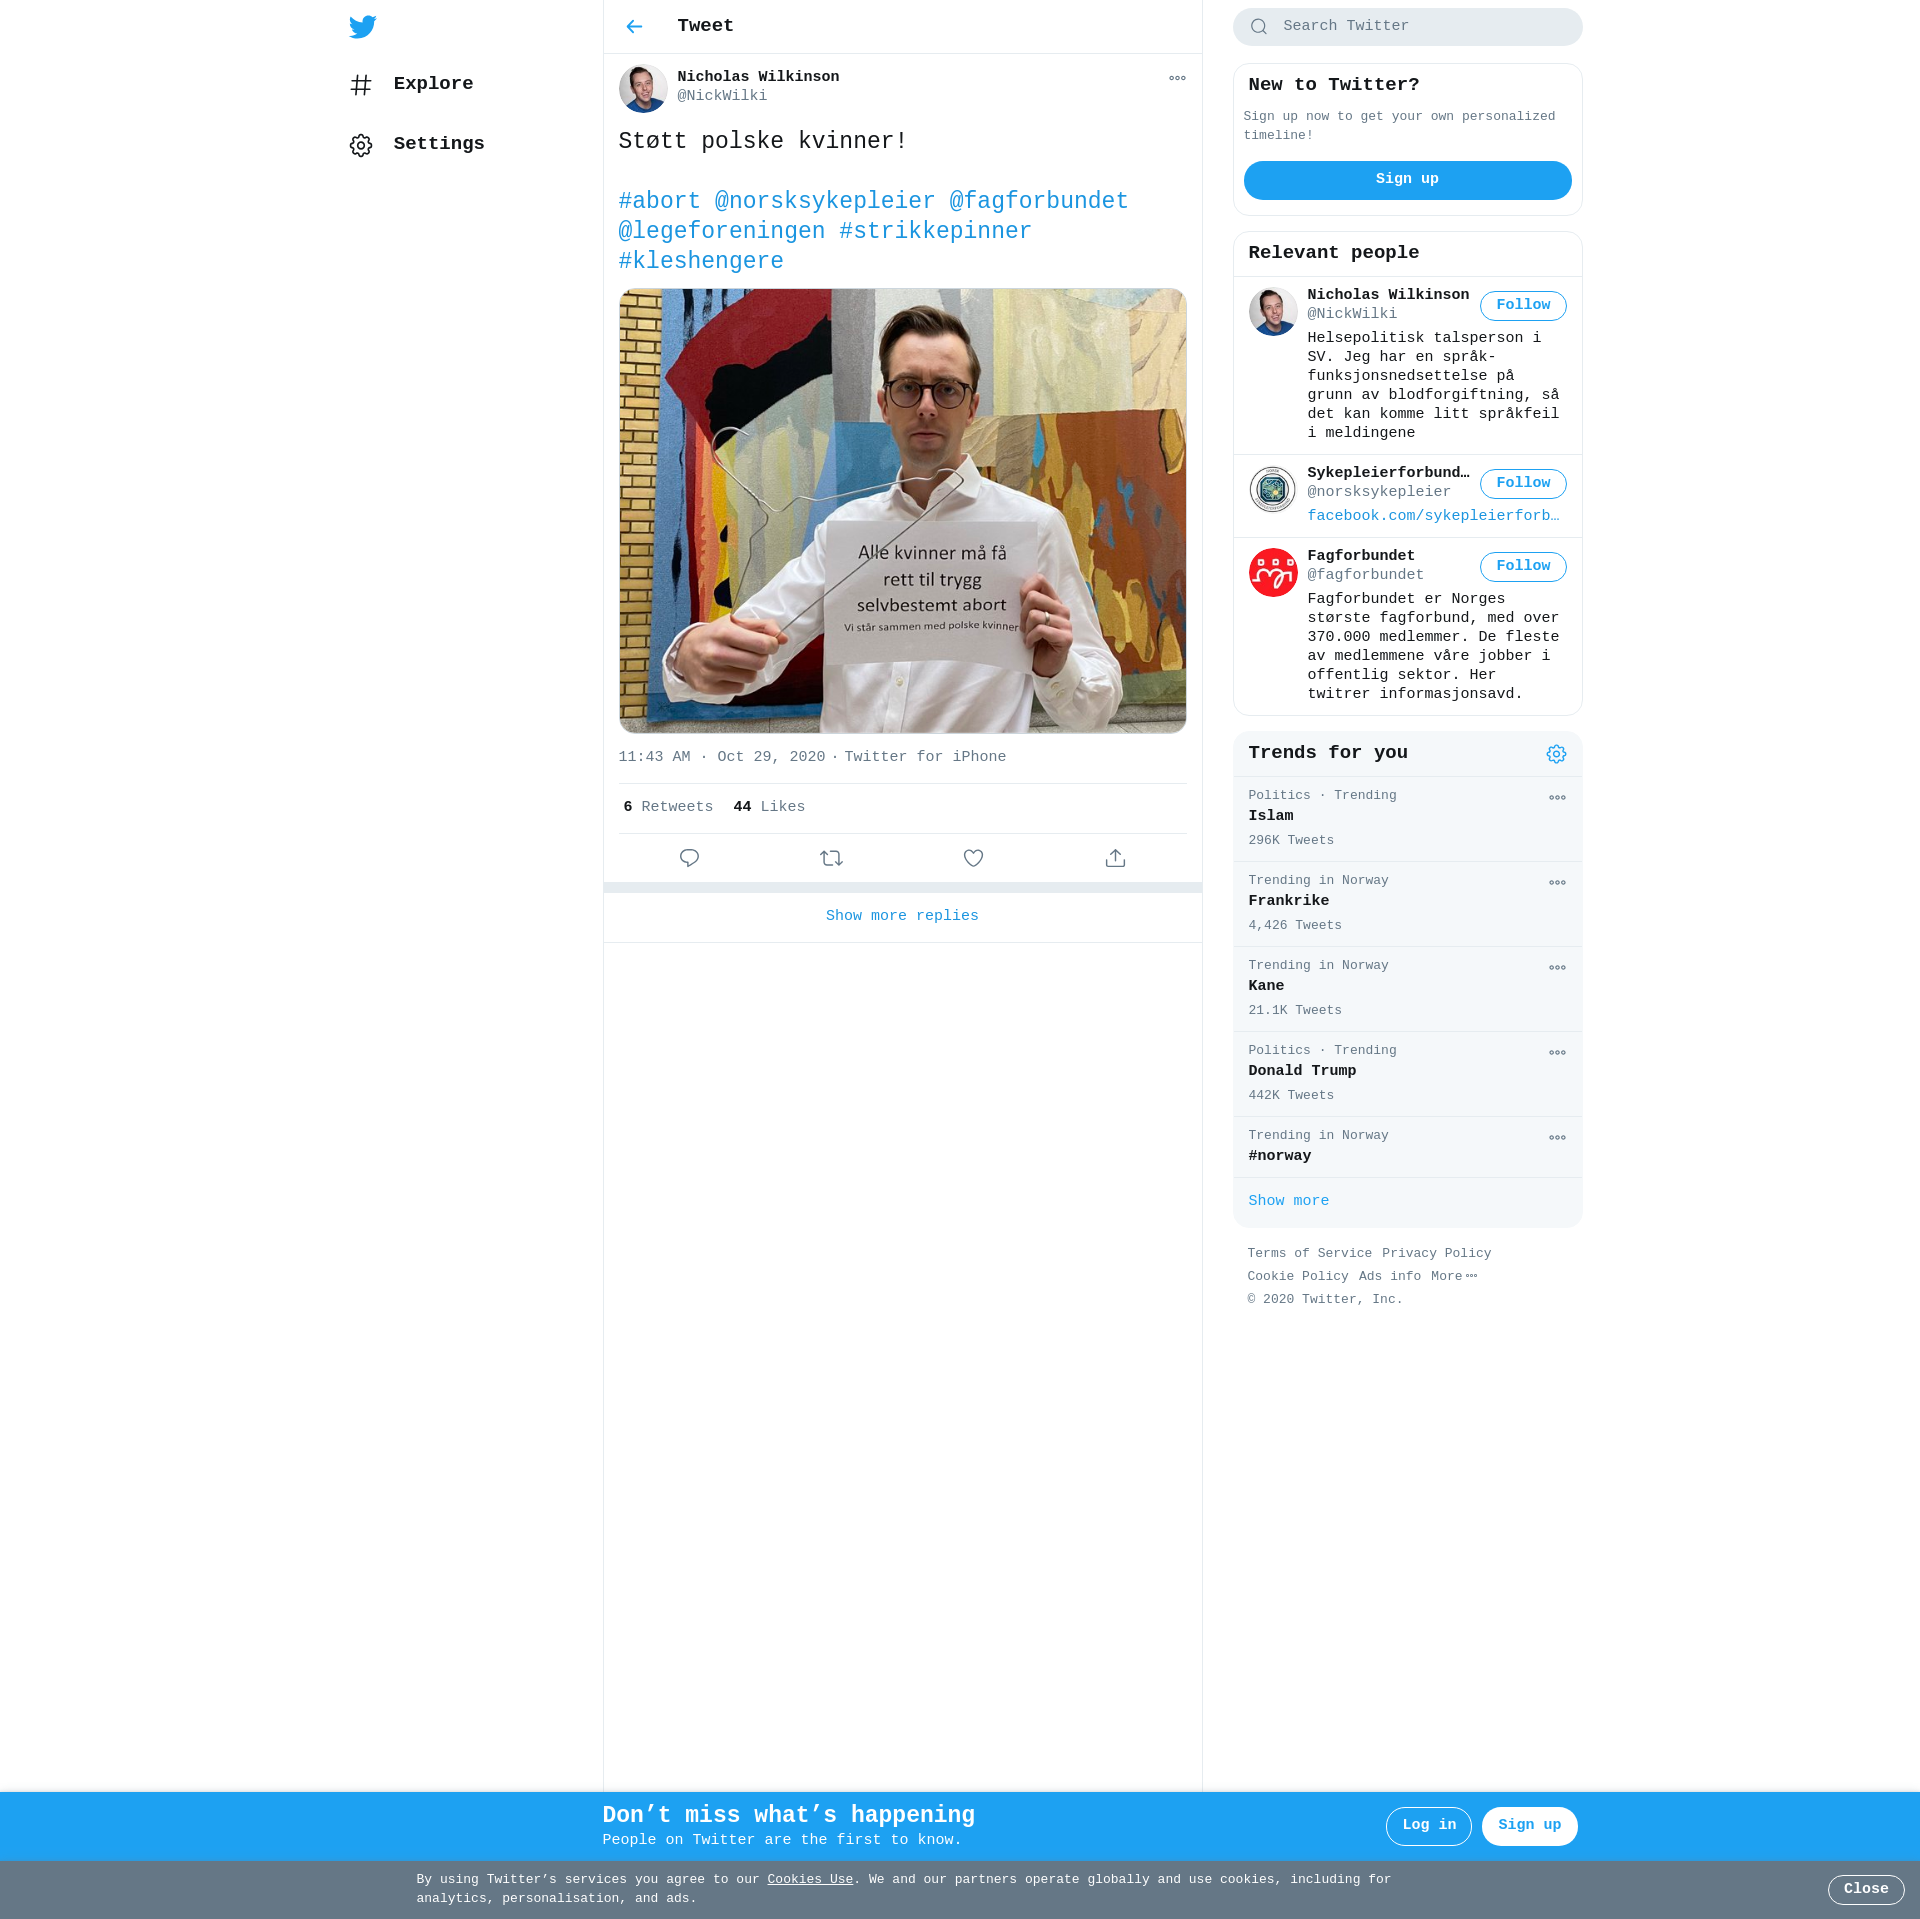Open the facebook.com/sykepleierforb… link

pos(1433,516)
